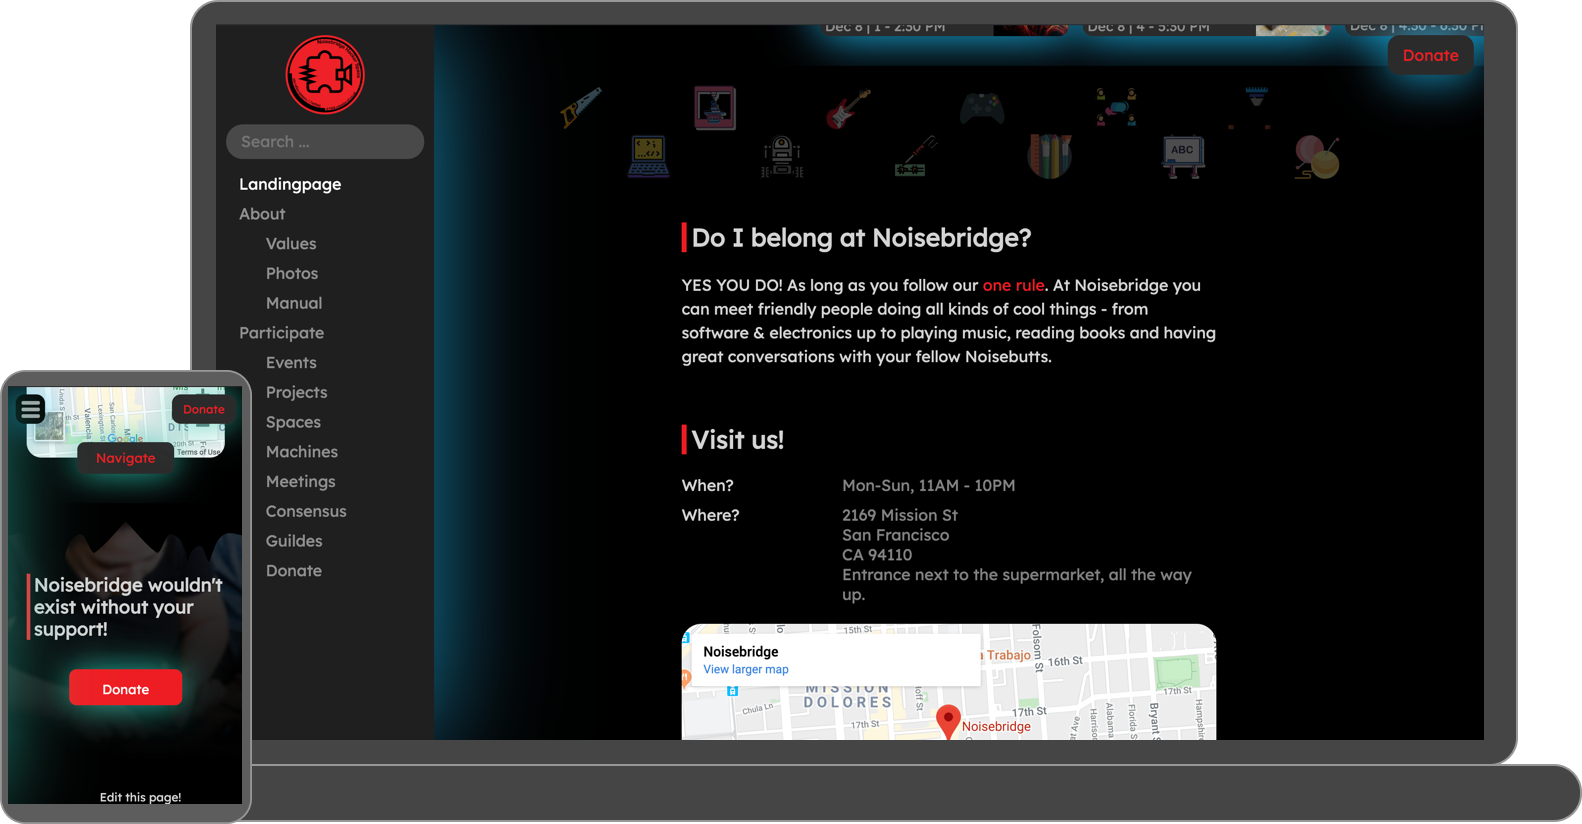
Task: Click the 'CA 94110' address line
Action: pos(877,555)
